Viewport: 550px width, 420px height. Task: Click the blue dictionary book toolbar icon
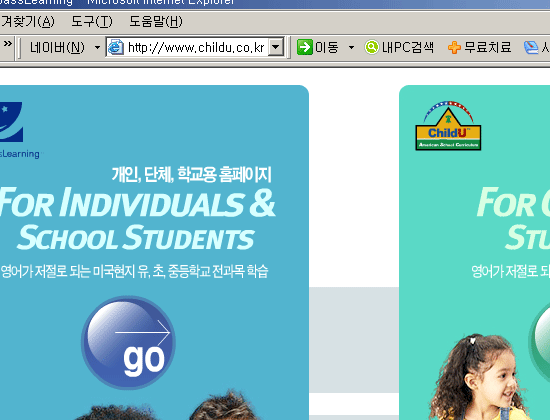531,47
